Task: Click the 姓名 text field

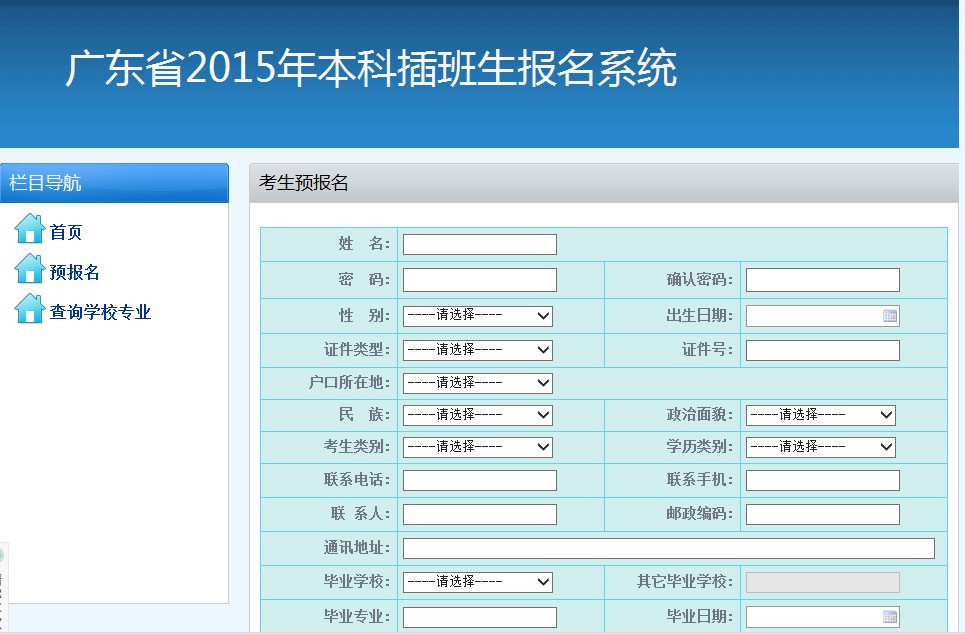Action: pyautogui.click(x=479, y=245)
